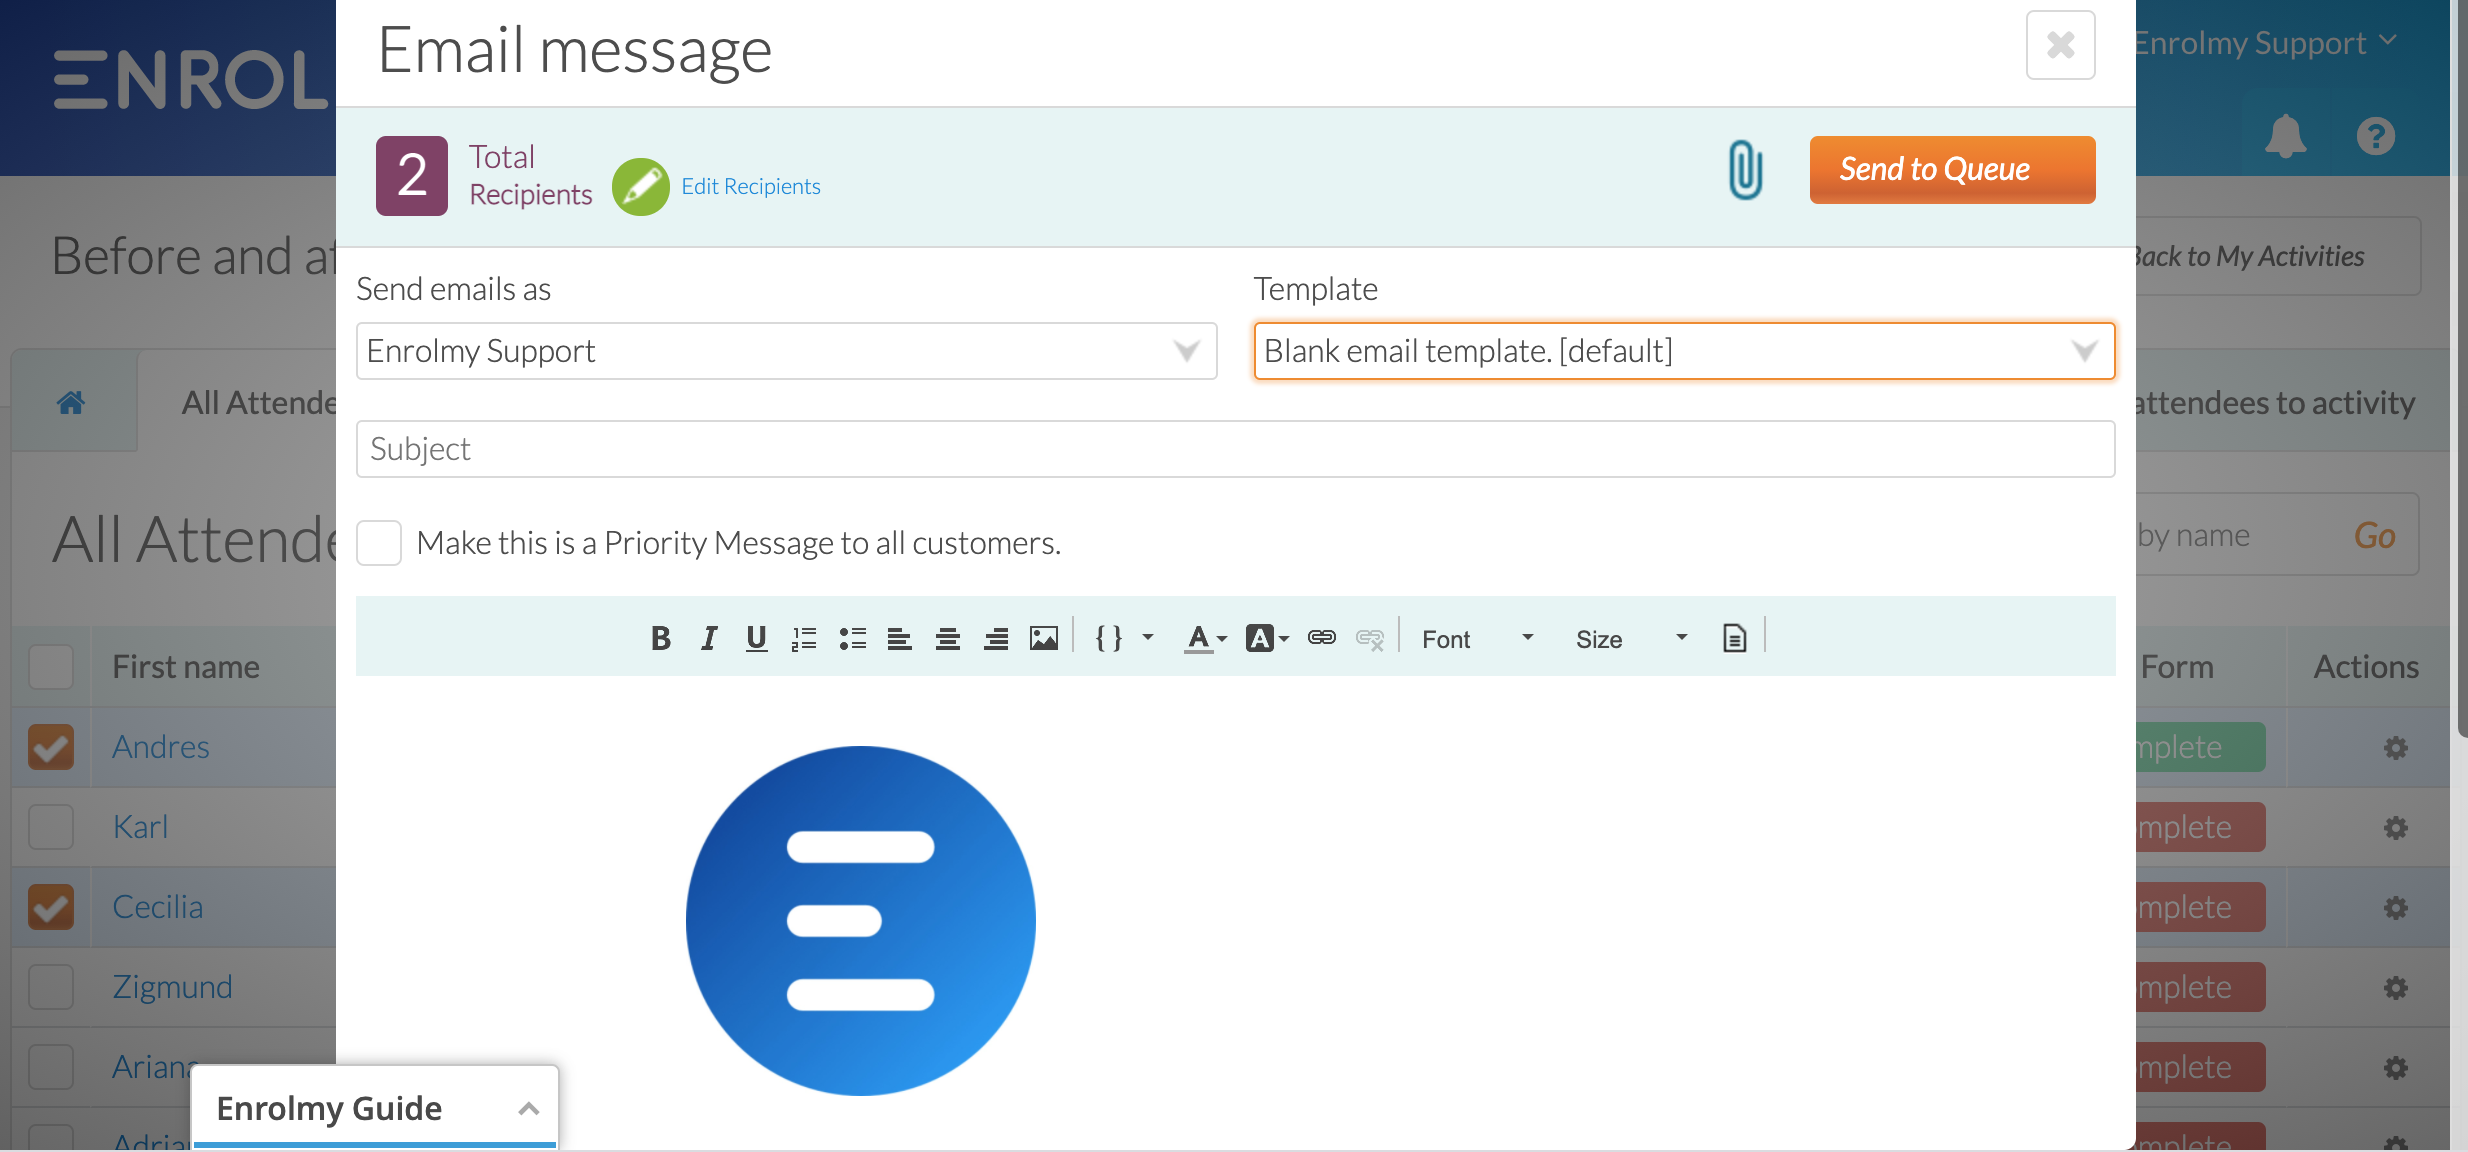Screen dimensions: 2468x1152
Task: Open attendee Andres link
Action: tap(161, 747)
